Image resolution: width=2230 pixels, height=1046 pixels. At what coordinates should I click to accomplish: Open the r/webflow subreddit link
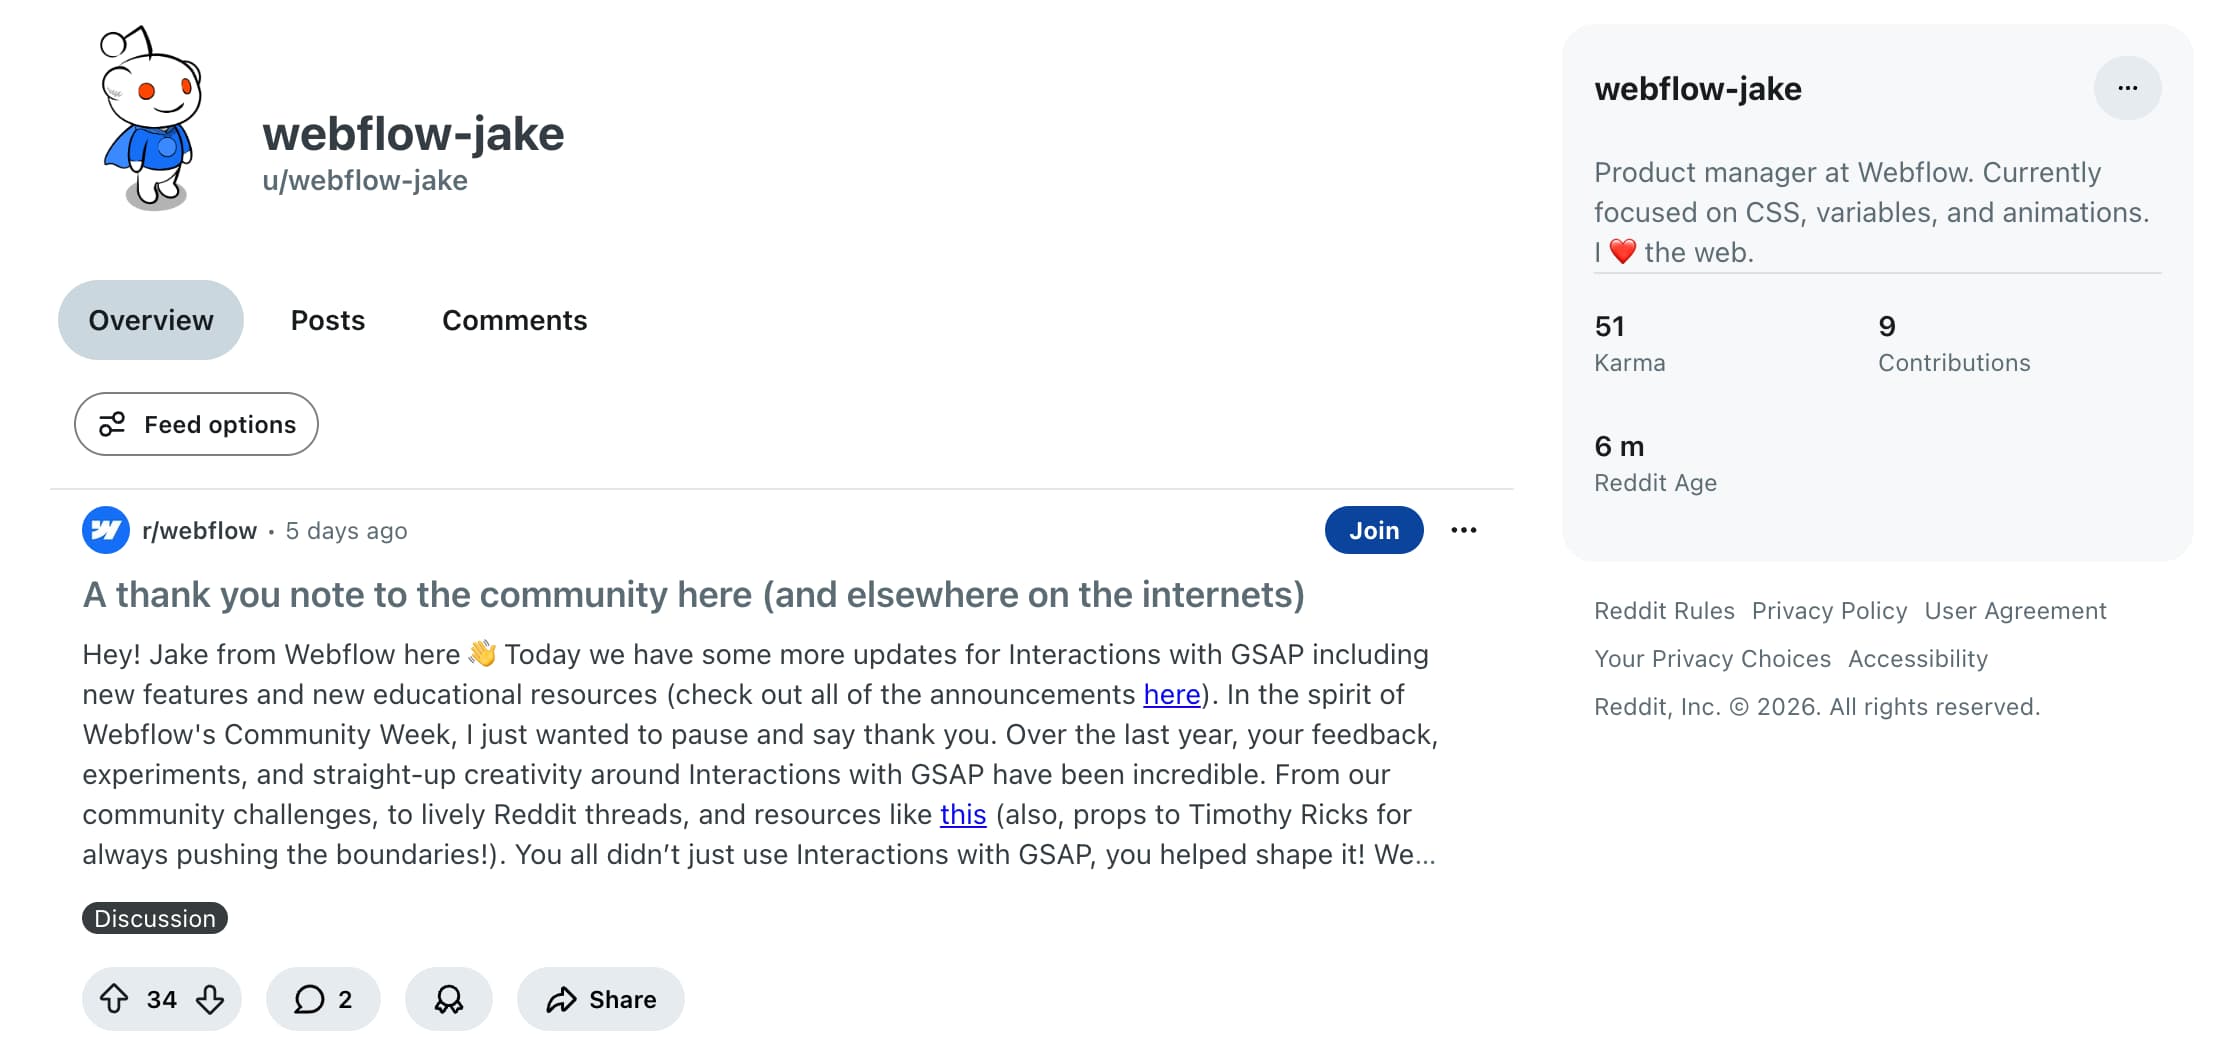tap(199, 531)
